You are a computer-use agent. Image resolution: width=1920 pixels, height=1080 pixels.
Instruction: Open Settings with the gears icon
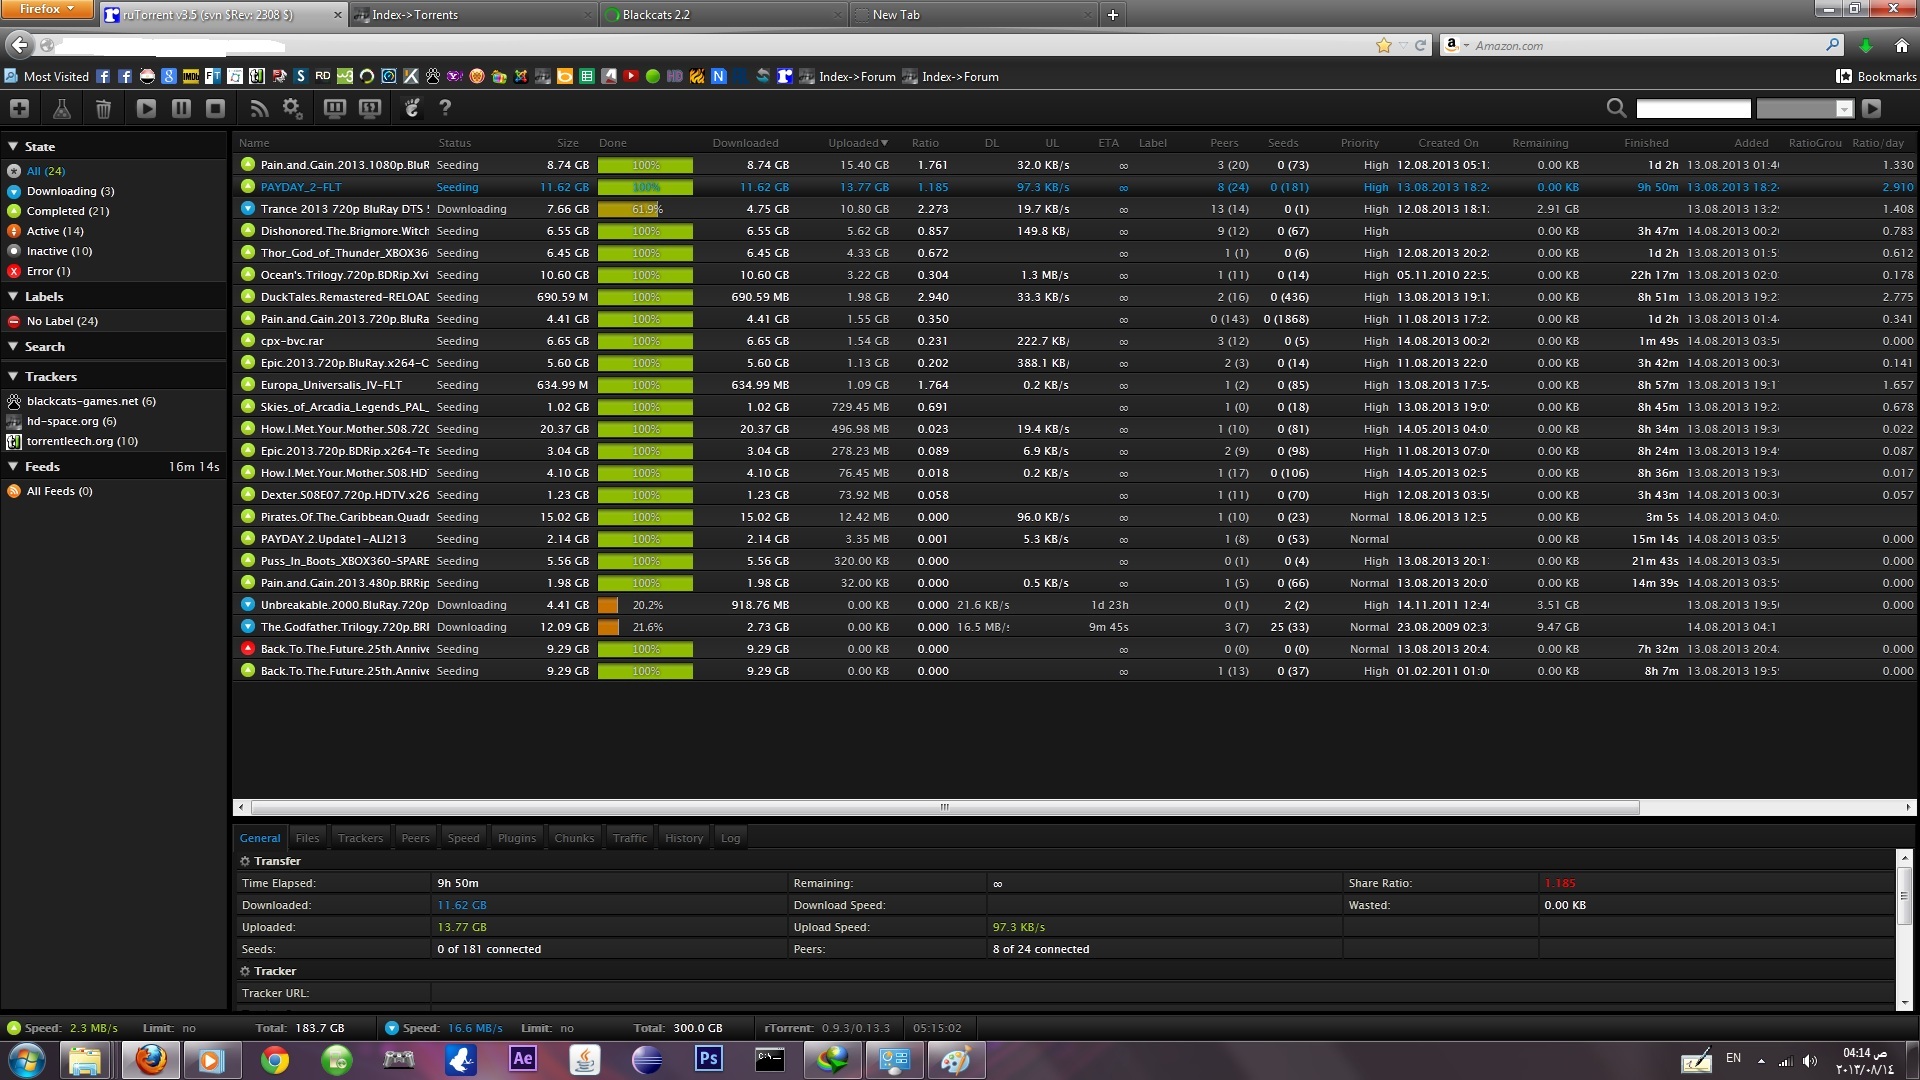(292, 108)
